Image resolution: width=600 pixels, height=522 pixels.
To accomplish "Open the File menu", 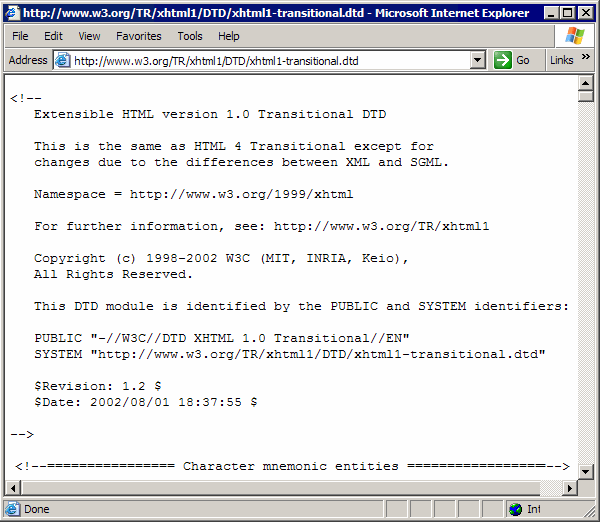I will pyautogui.click(x=20, y=36).
